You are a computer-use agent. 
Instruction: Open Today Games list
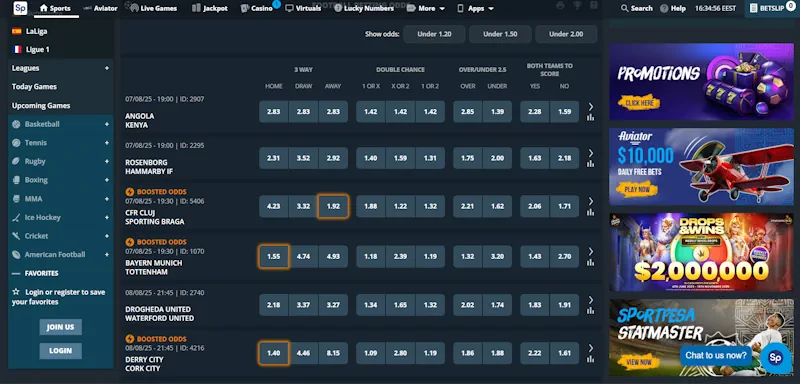tap(34, 87)
